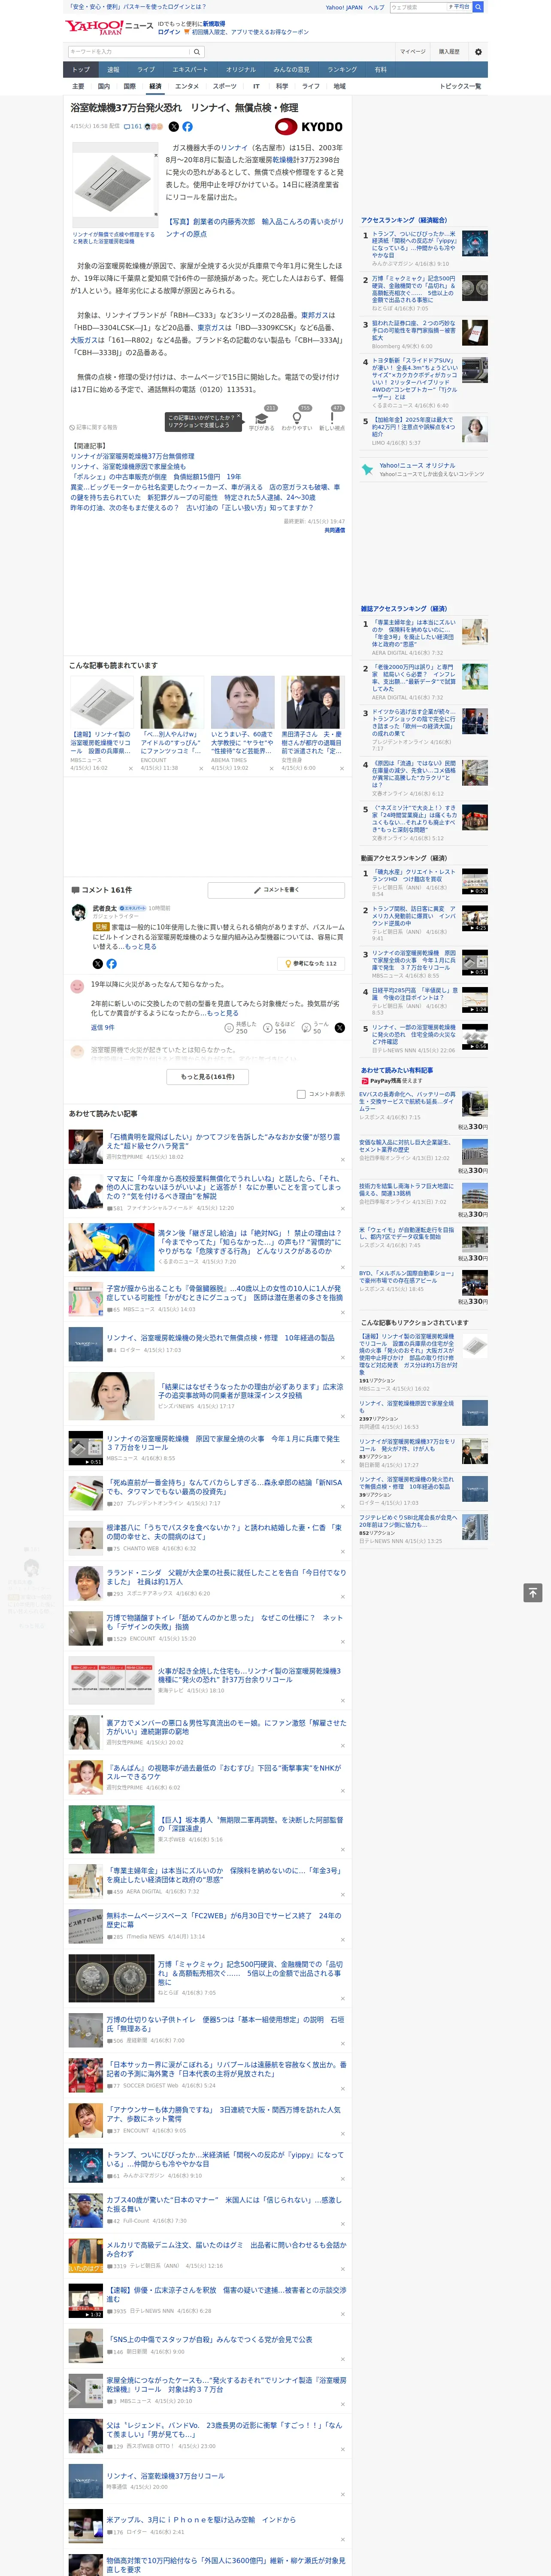551x2576 pixels.
Task: Click the 新しい視点 exclamation reaction
Action: click(332, 419)
